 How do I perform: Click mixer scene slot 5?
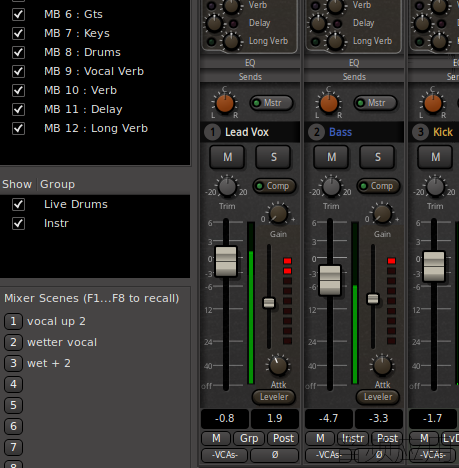(13, 405)
